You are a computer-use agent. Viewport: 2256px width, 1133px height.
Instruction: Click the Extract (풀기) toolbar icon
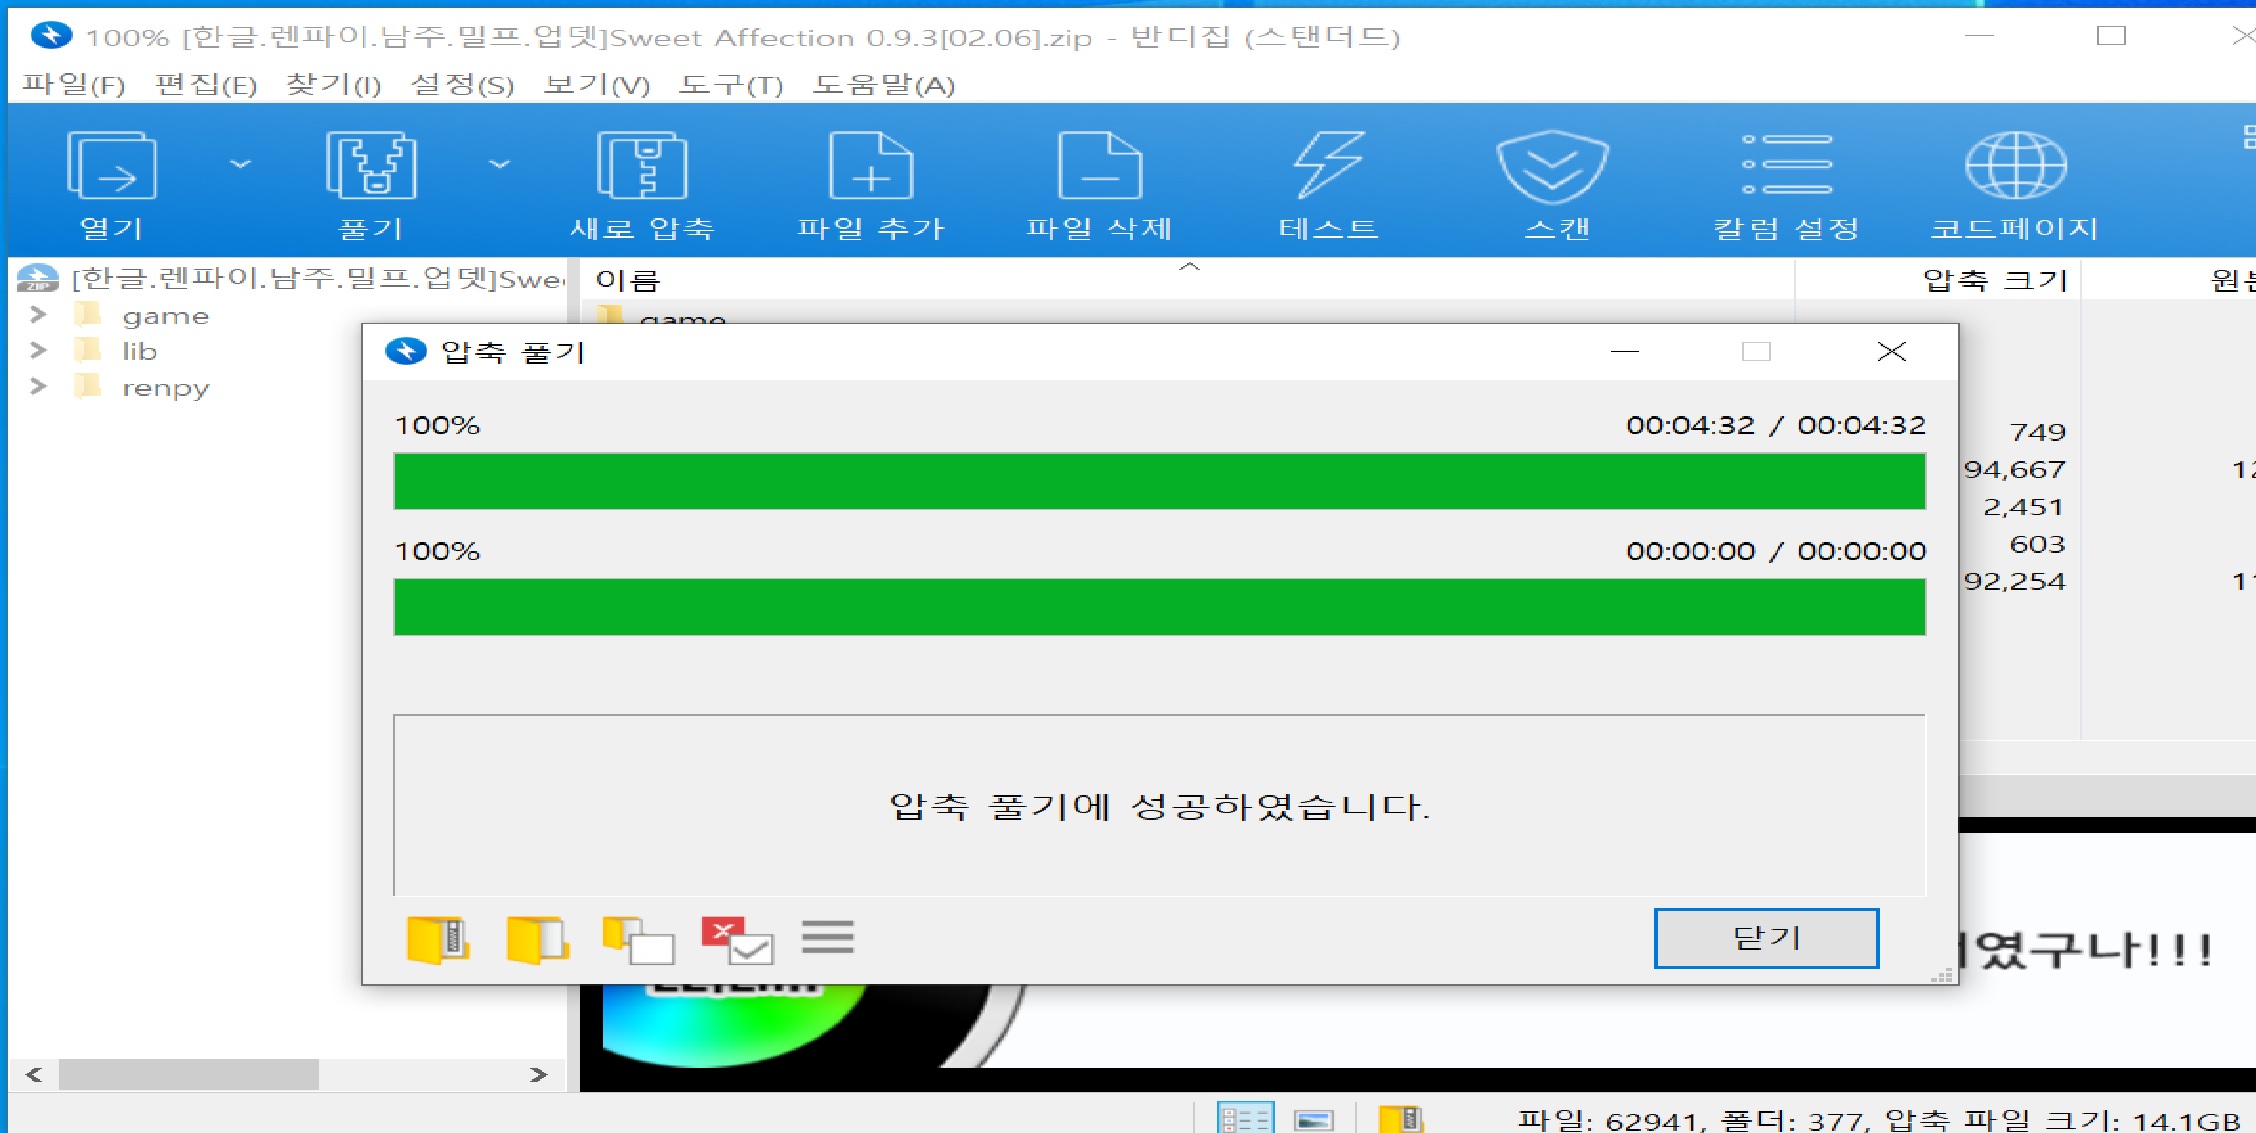tap(371, 166)
